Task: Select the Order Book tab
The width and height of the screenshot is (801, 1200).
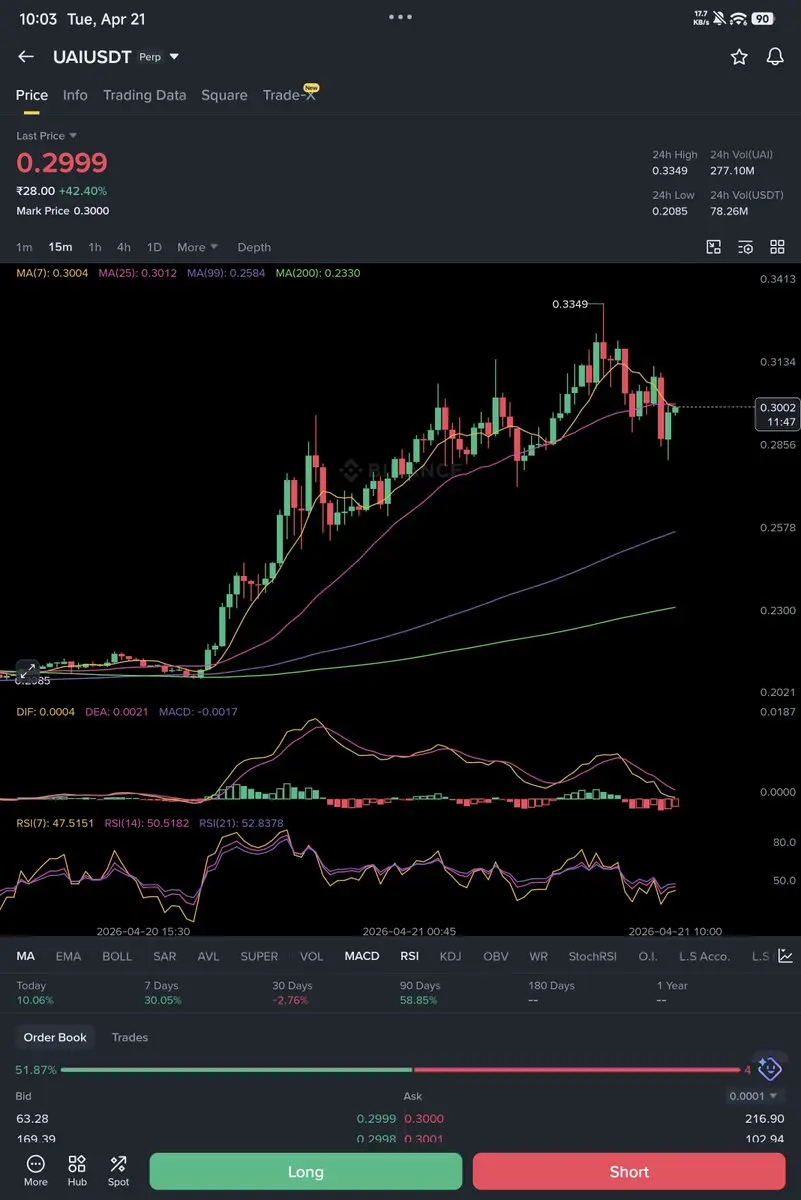Action: (55, 1037)
